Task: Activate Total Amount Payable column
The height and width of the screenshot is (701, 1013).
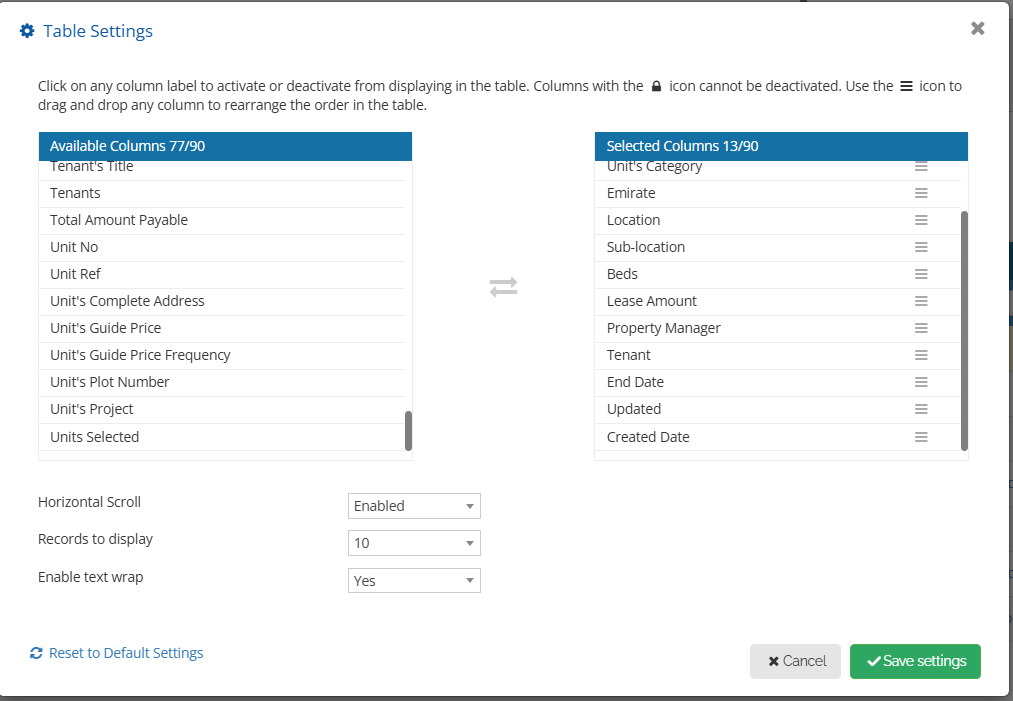Action: pyautogui.click(x=119, y=220)
